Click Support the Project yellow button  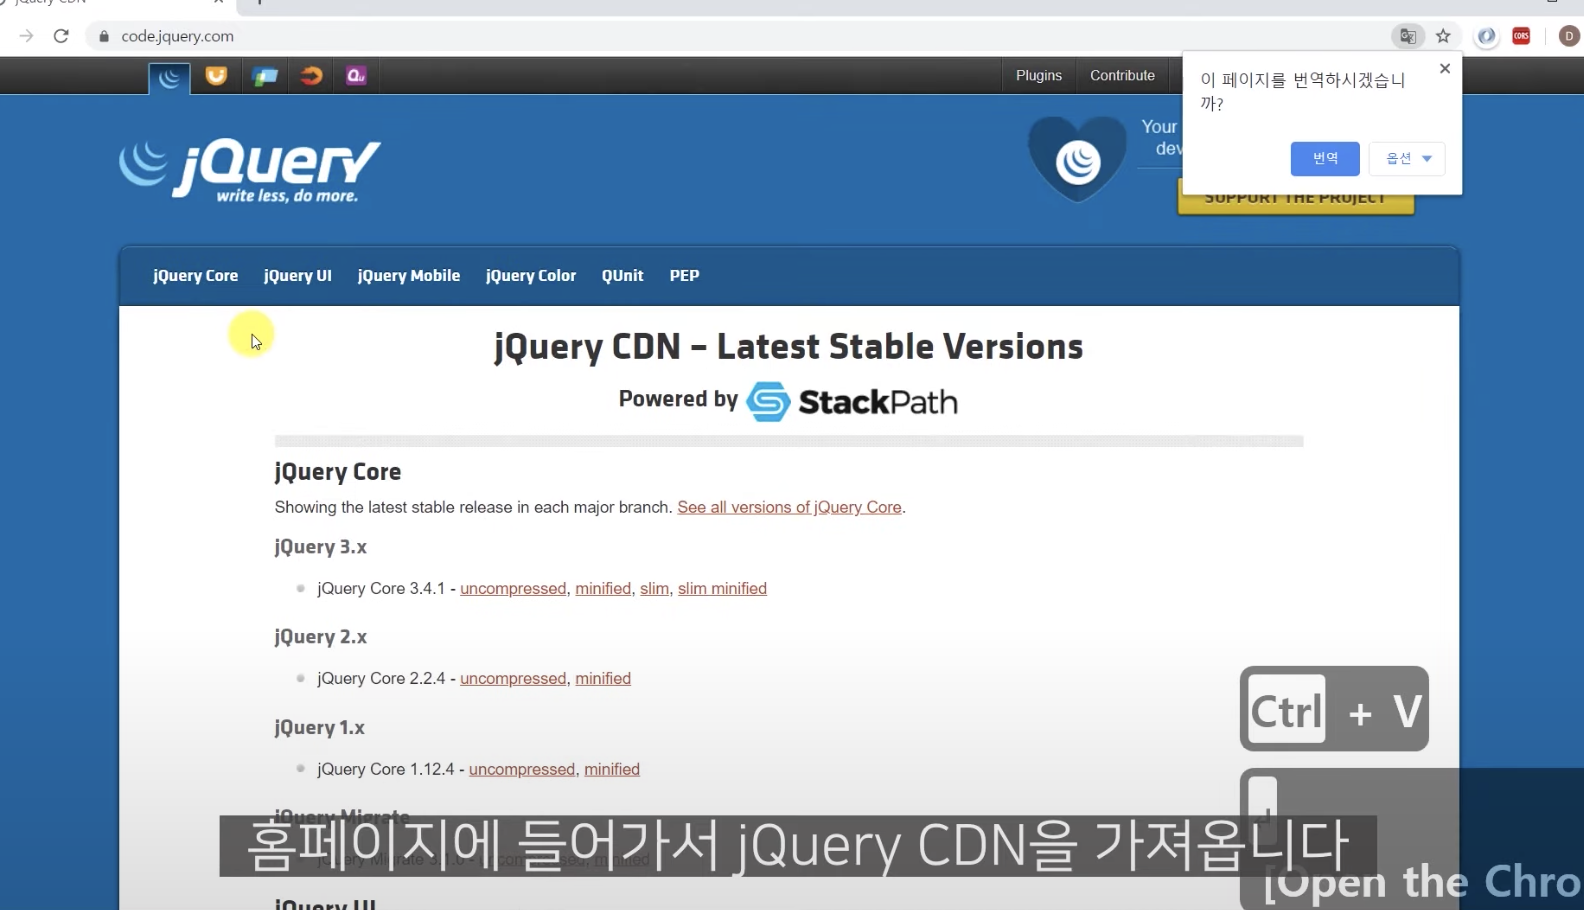coord(1296,198)
